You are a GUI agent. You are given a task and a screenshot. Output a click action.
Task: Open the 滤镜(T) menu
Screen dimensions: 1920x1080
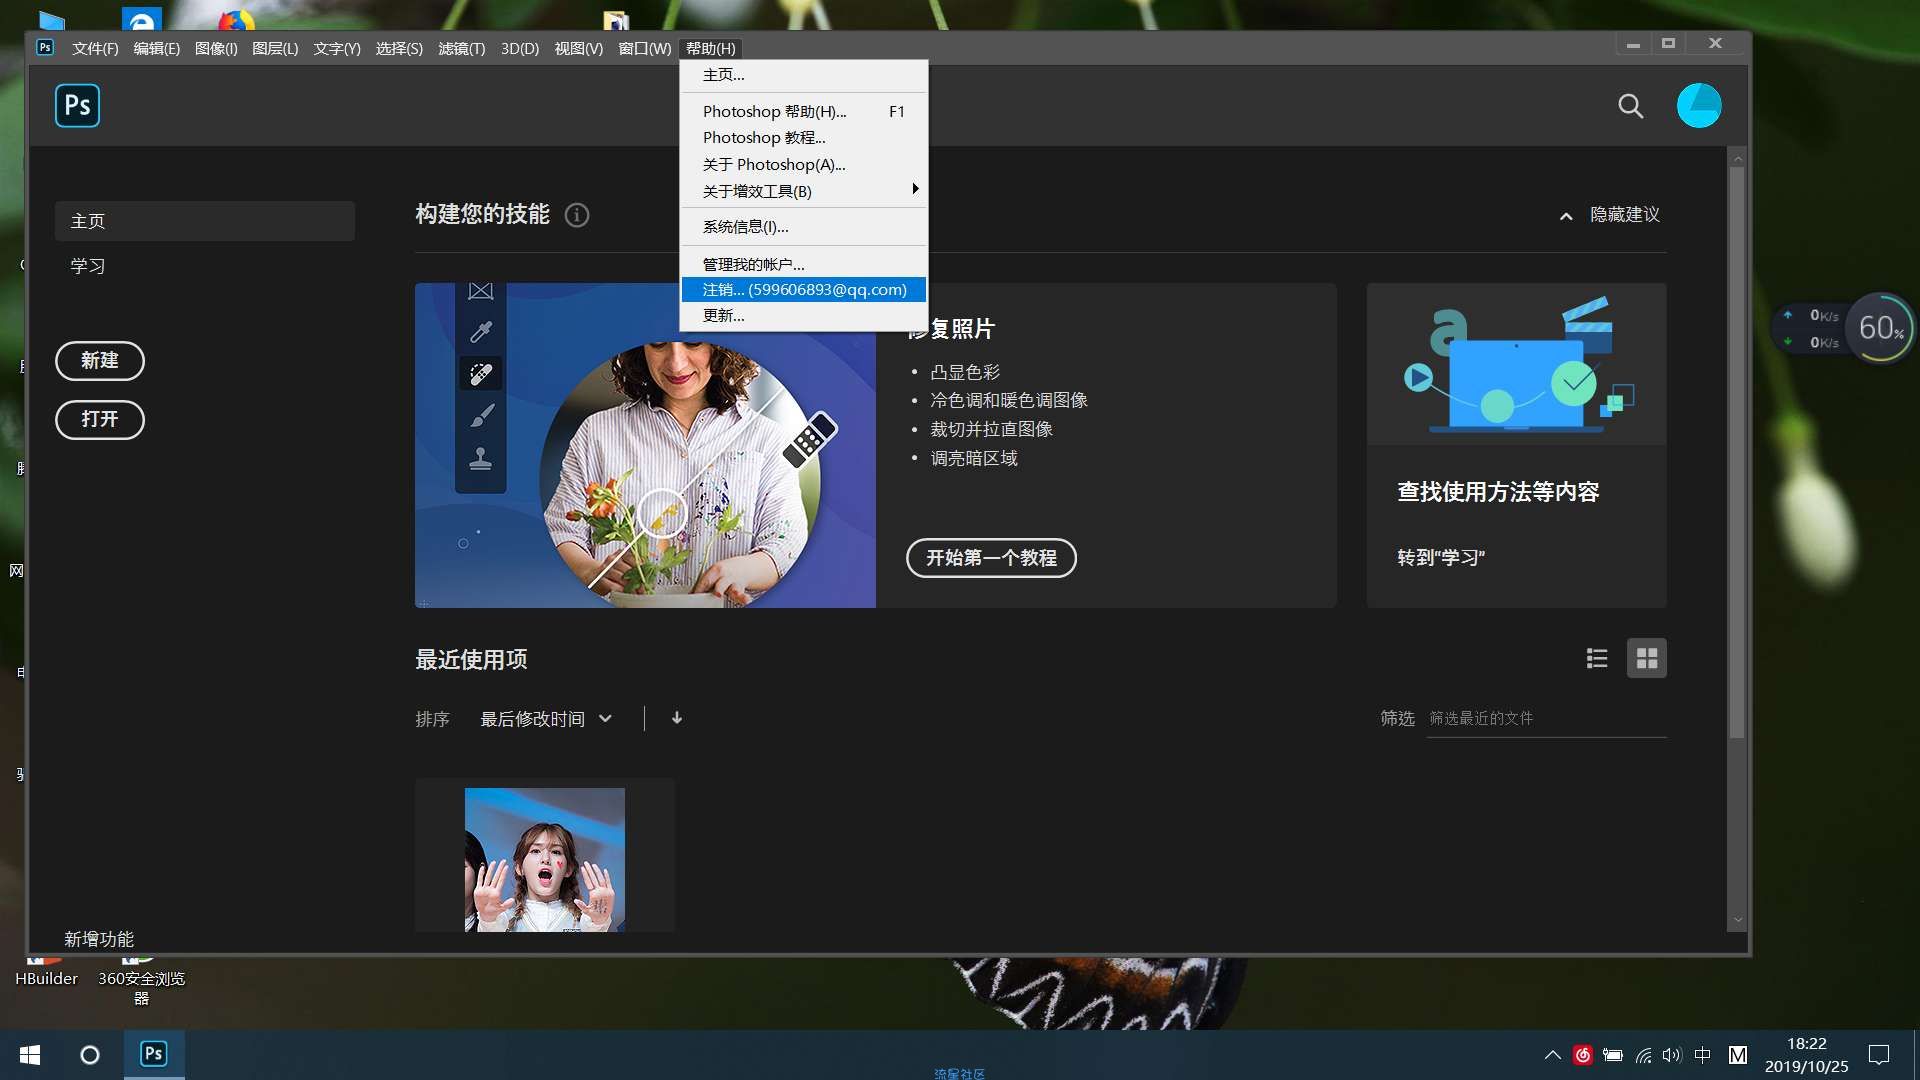(461, 48)
